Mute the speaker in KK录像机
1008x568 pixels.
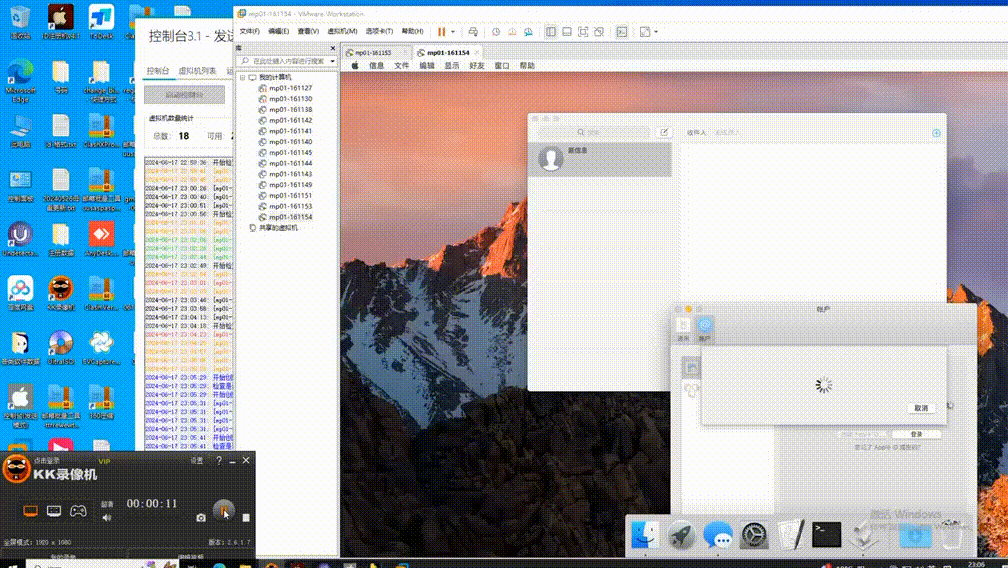click(107, 517)
